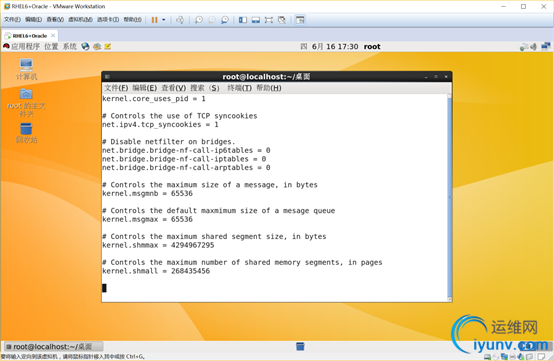This screenshot has width=554, height=361.
Task: Click the root user label in top panel
Action: (x=372, y=47)
